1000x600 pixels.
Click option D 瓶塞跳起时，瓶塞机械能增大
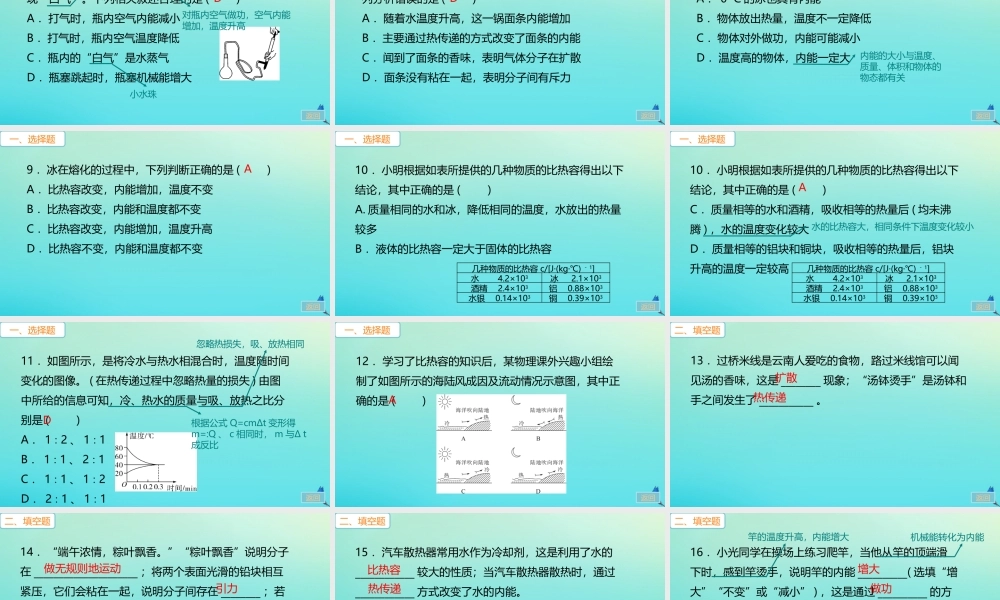[x=109, y=77]
